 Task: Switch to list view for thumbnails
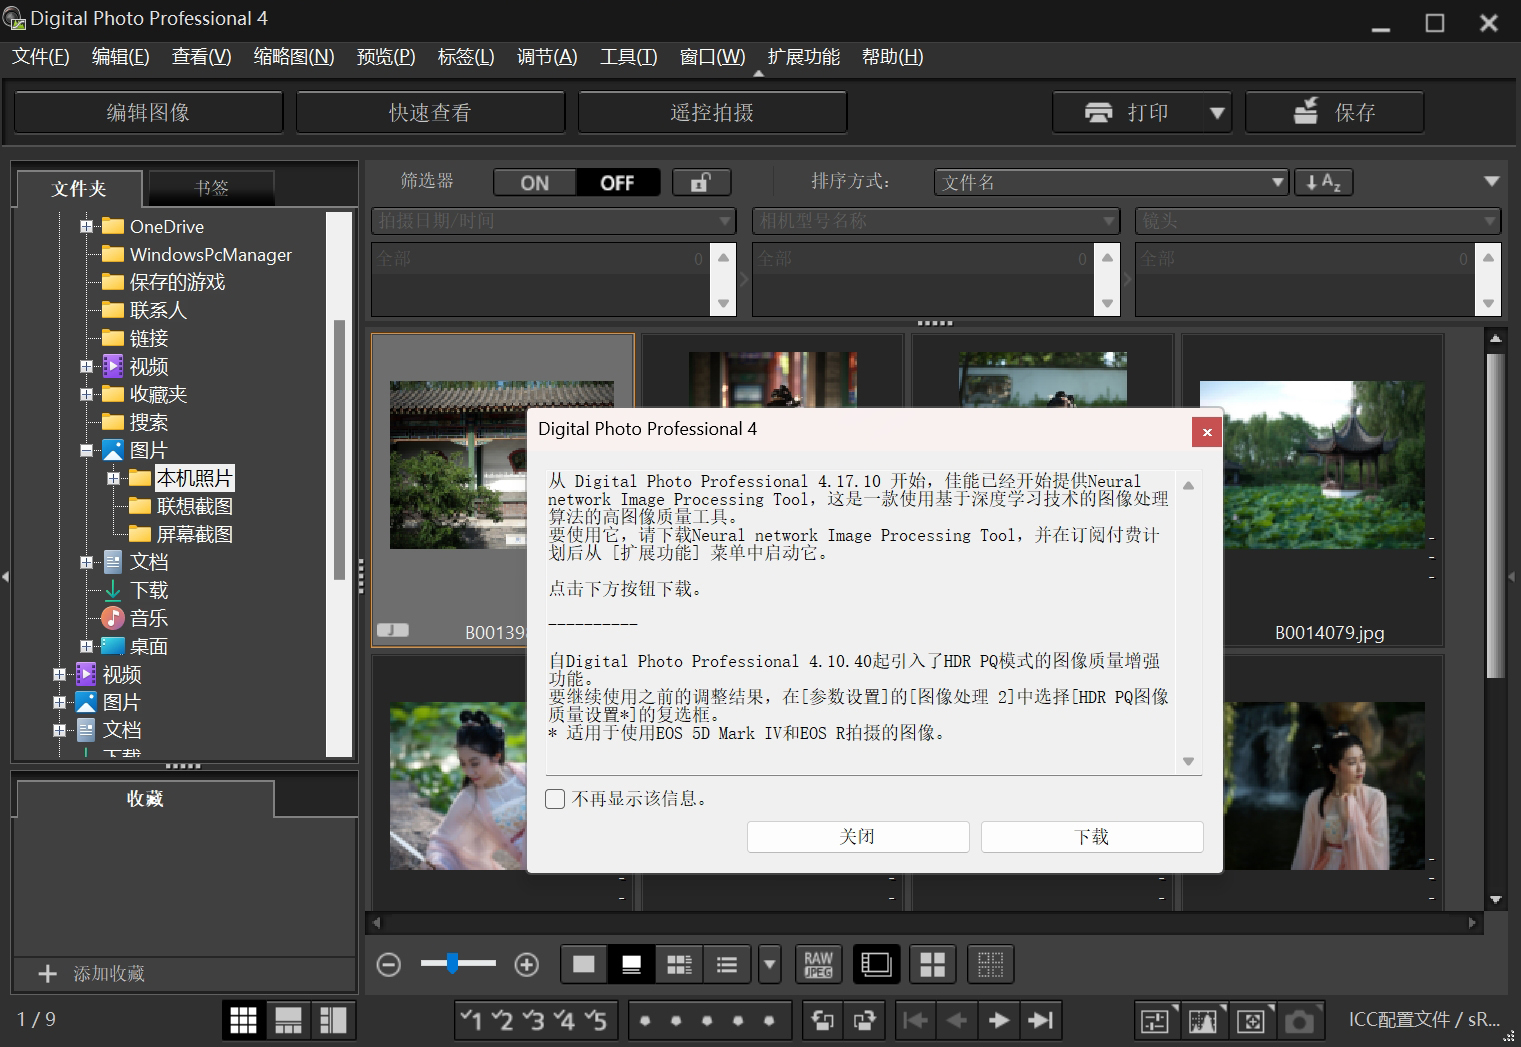727,964
